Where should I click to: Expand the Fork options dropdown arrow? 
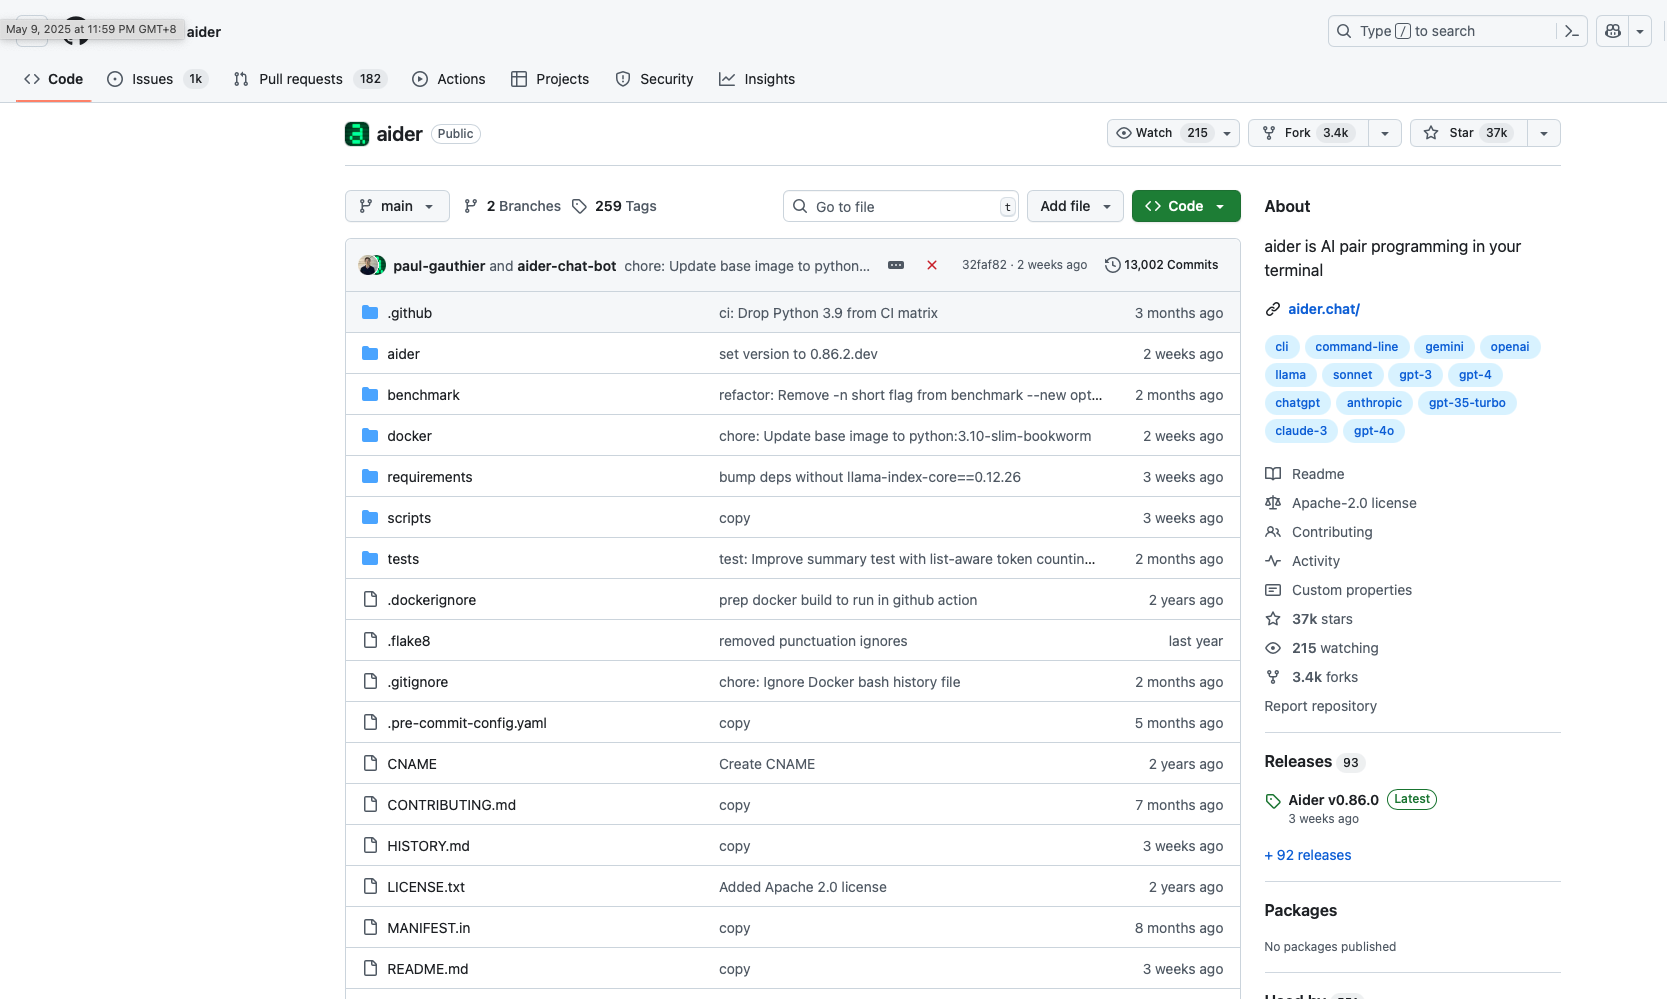(1385, 133)
